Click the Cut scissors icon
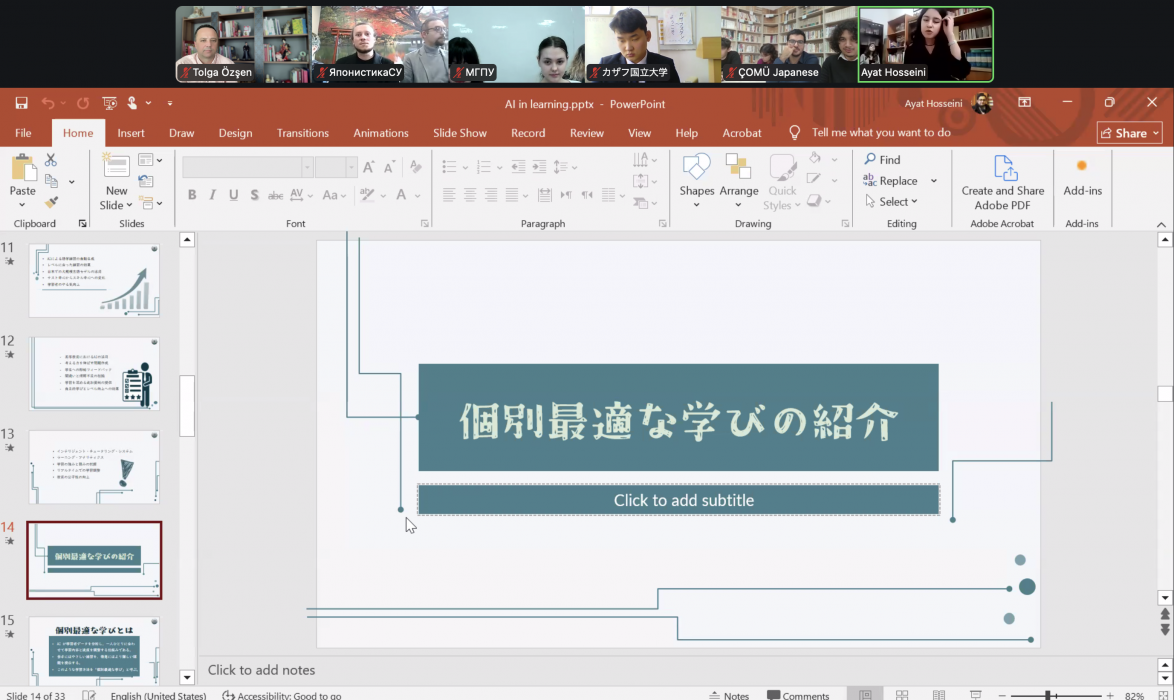Screen dimensions: 1174x700 pos(51,160)
